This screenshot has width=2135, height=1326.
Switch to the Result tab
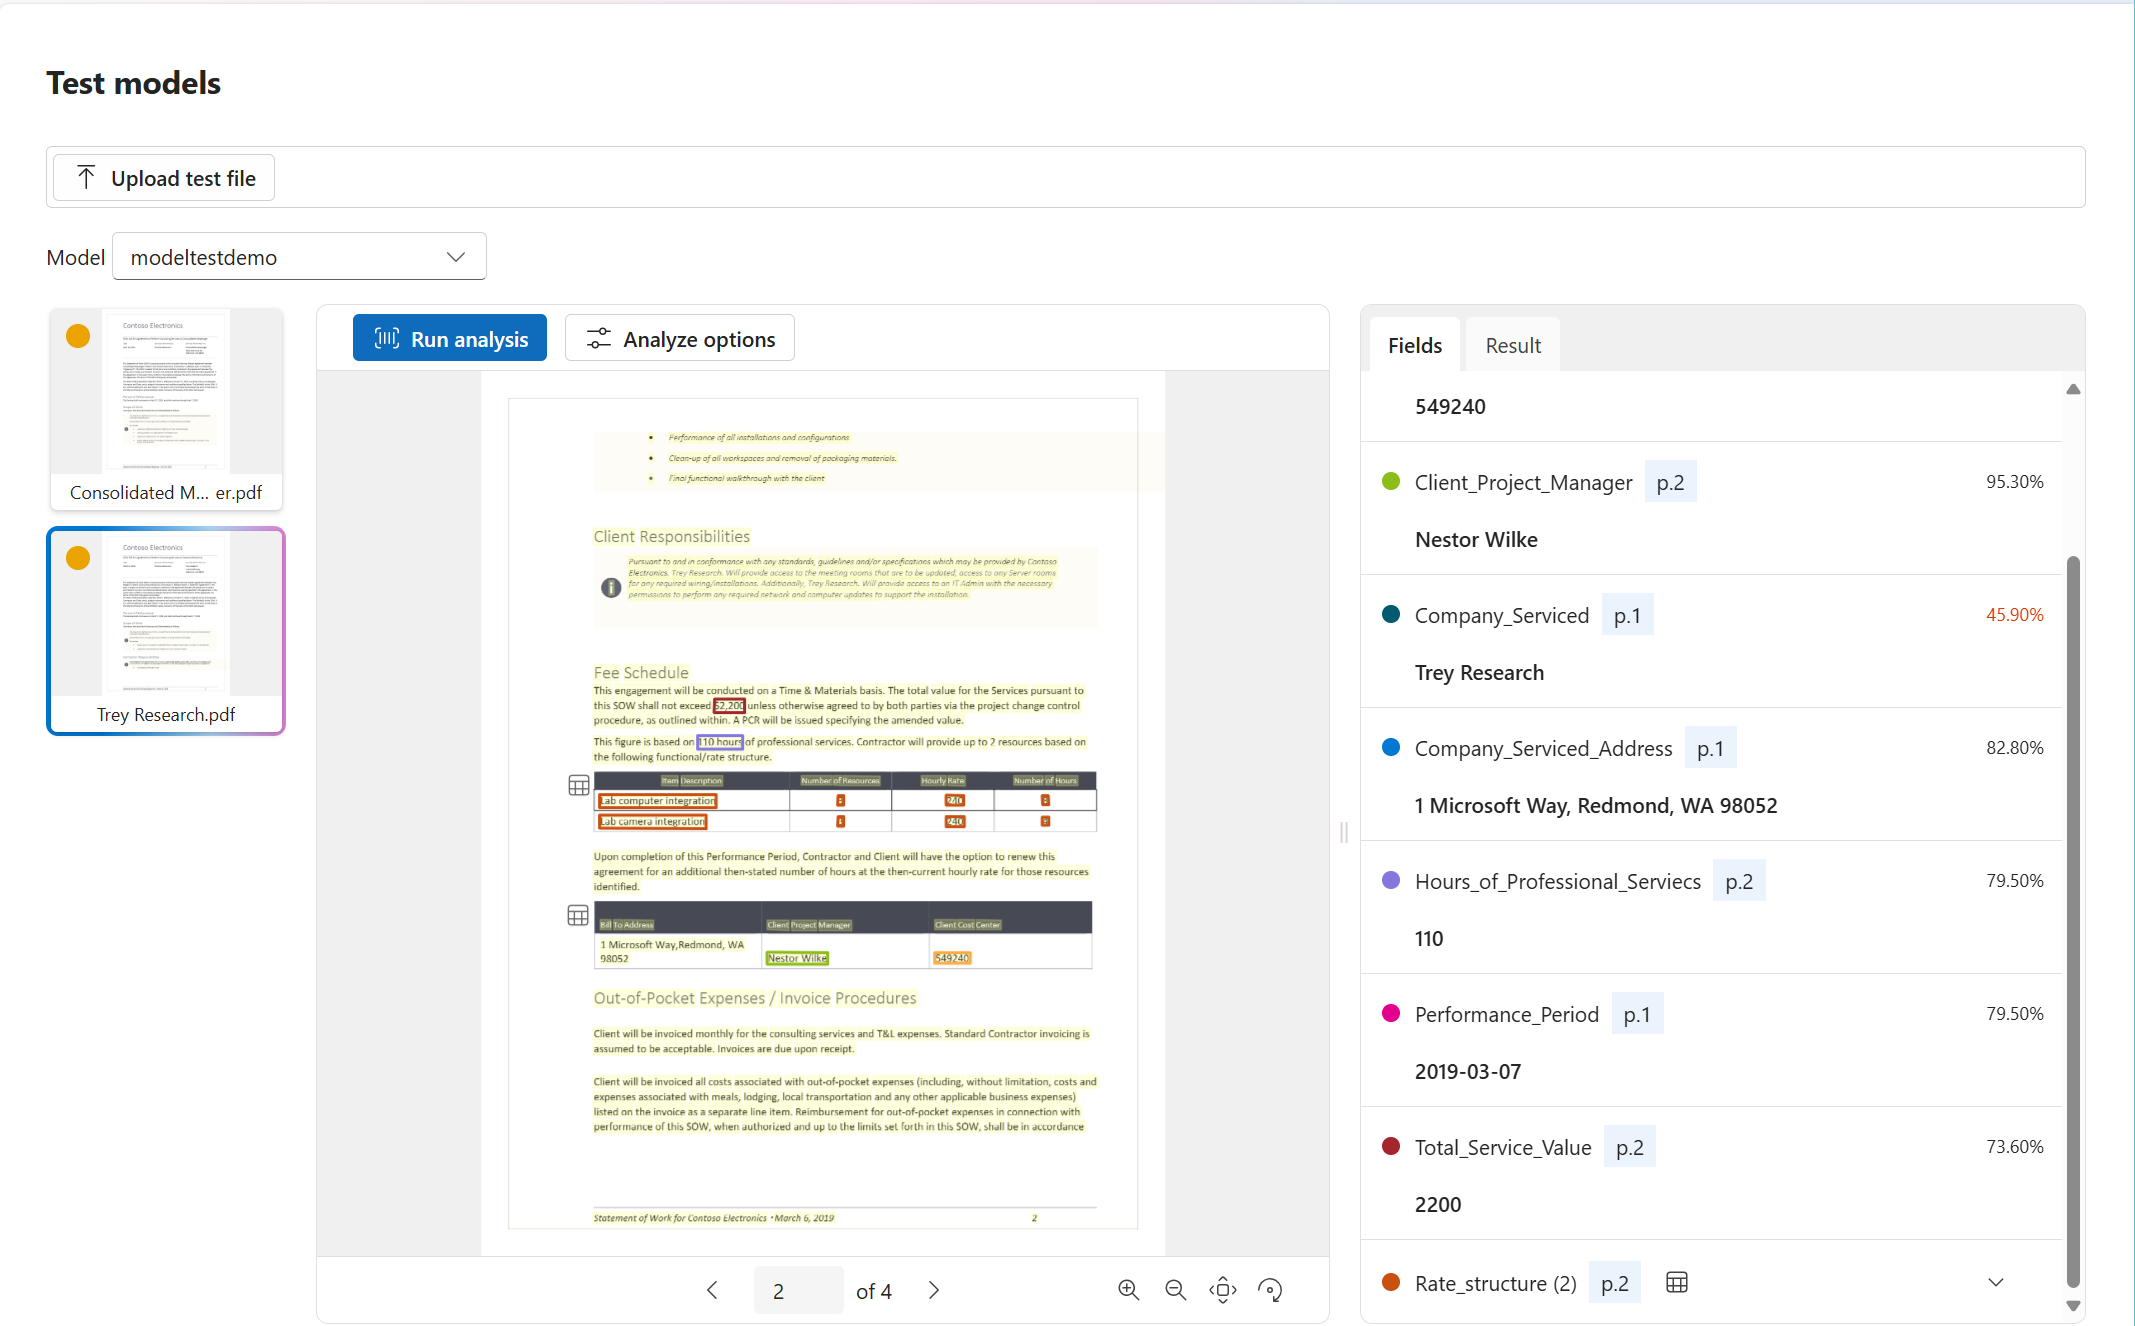1512,344
